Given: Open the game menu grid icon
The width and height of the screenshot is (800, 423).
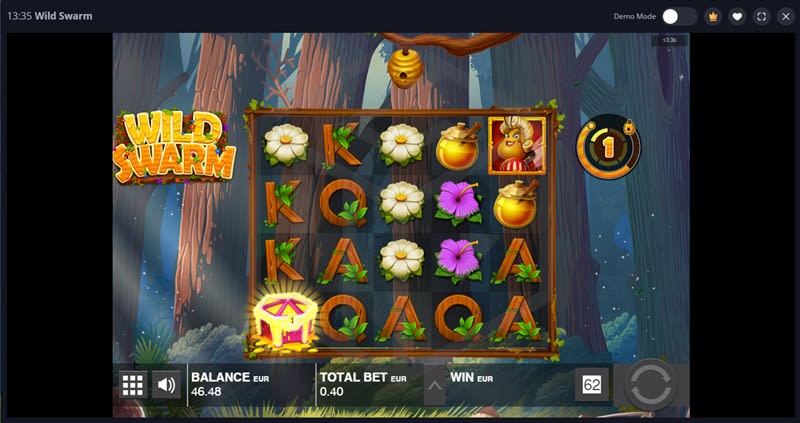Looking at the screenshot, I should tap(133, 385).
